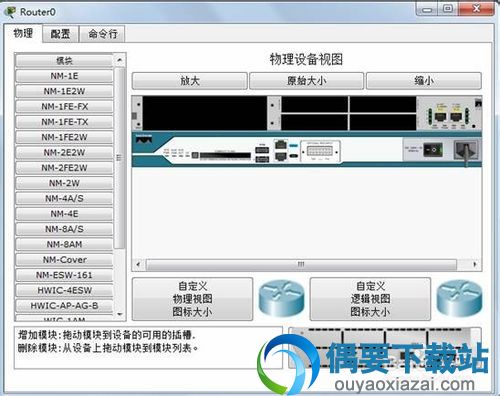Select the NM-4A/S module
500x396 pixels.
[64, 198]
